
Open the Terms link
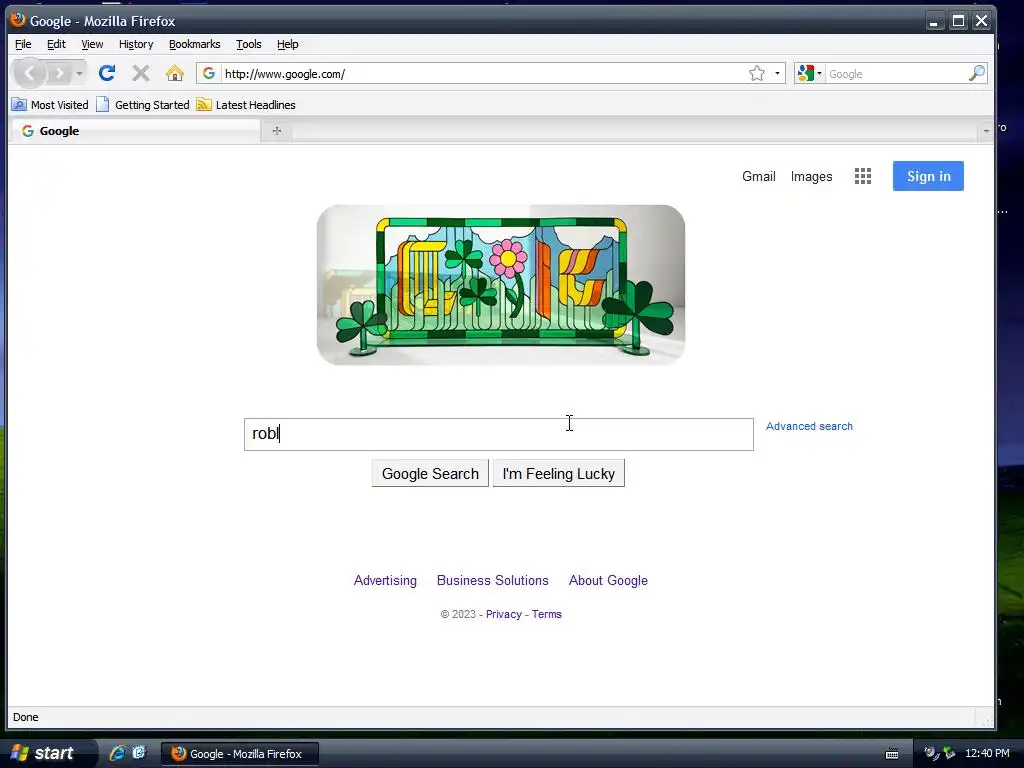pyautogui.click(x=547, y=614)
